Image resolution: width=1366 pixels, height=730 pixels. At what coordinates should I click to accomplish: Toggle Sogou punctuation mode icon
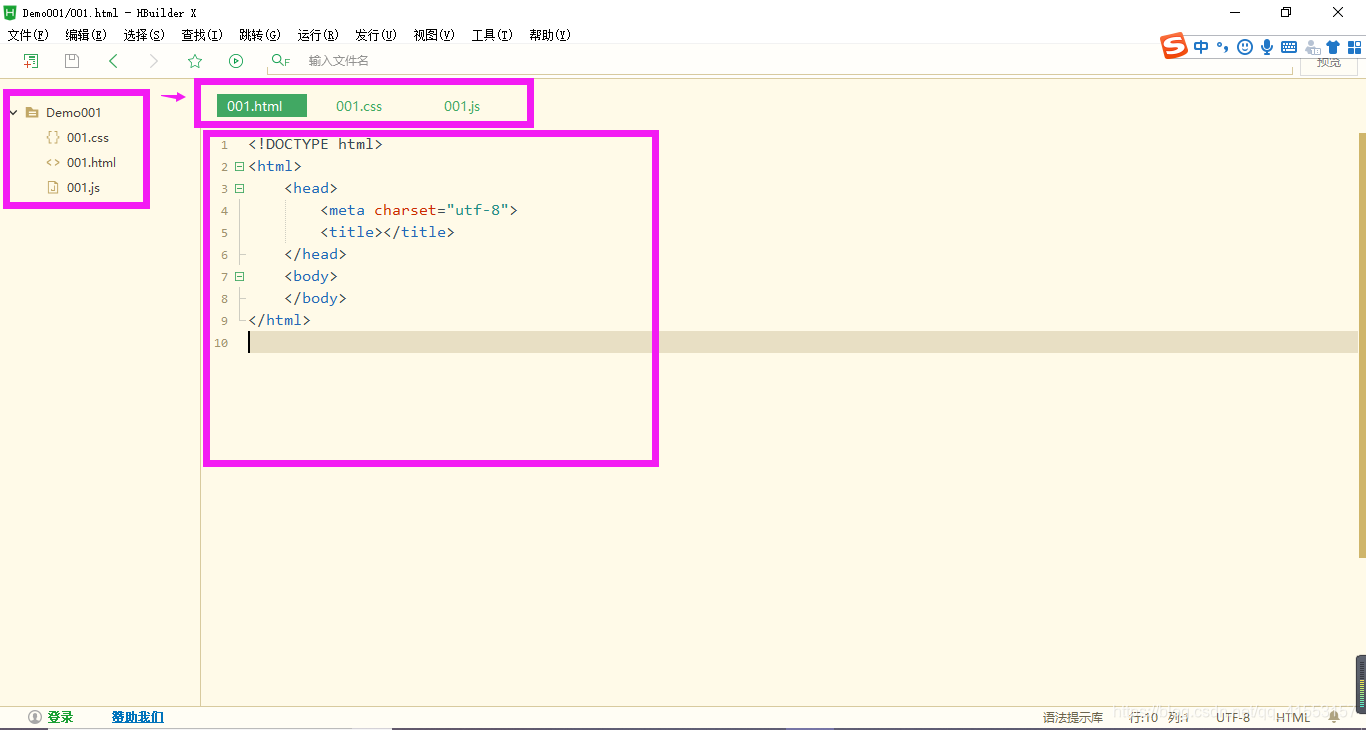tap(1222, 47)
